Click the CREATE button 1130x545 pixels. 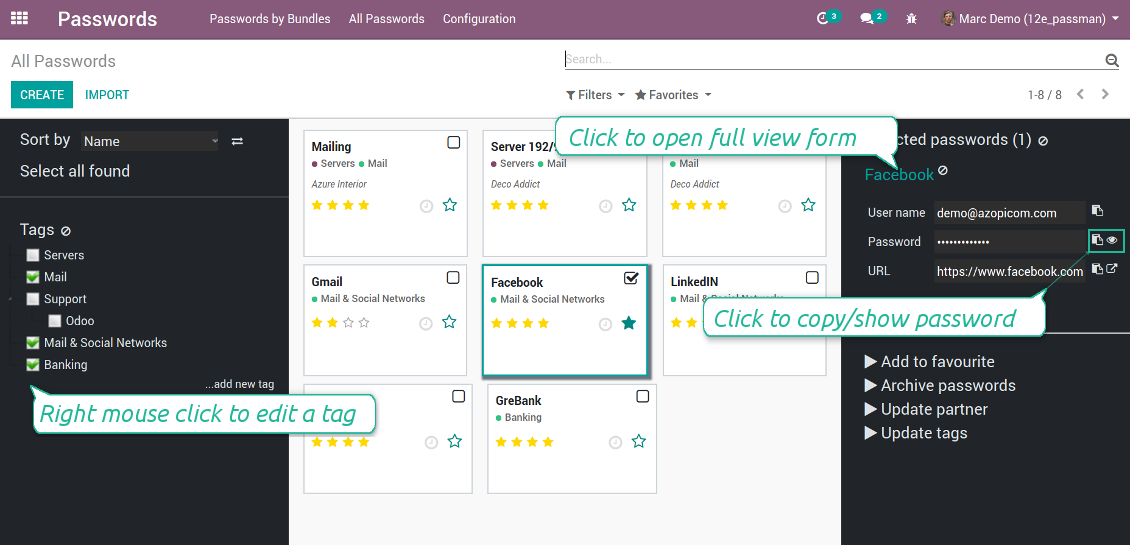pos(42,94)
